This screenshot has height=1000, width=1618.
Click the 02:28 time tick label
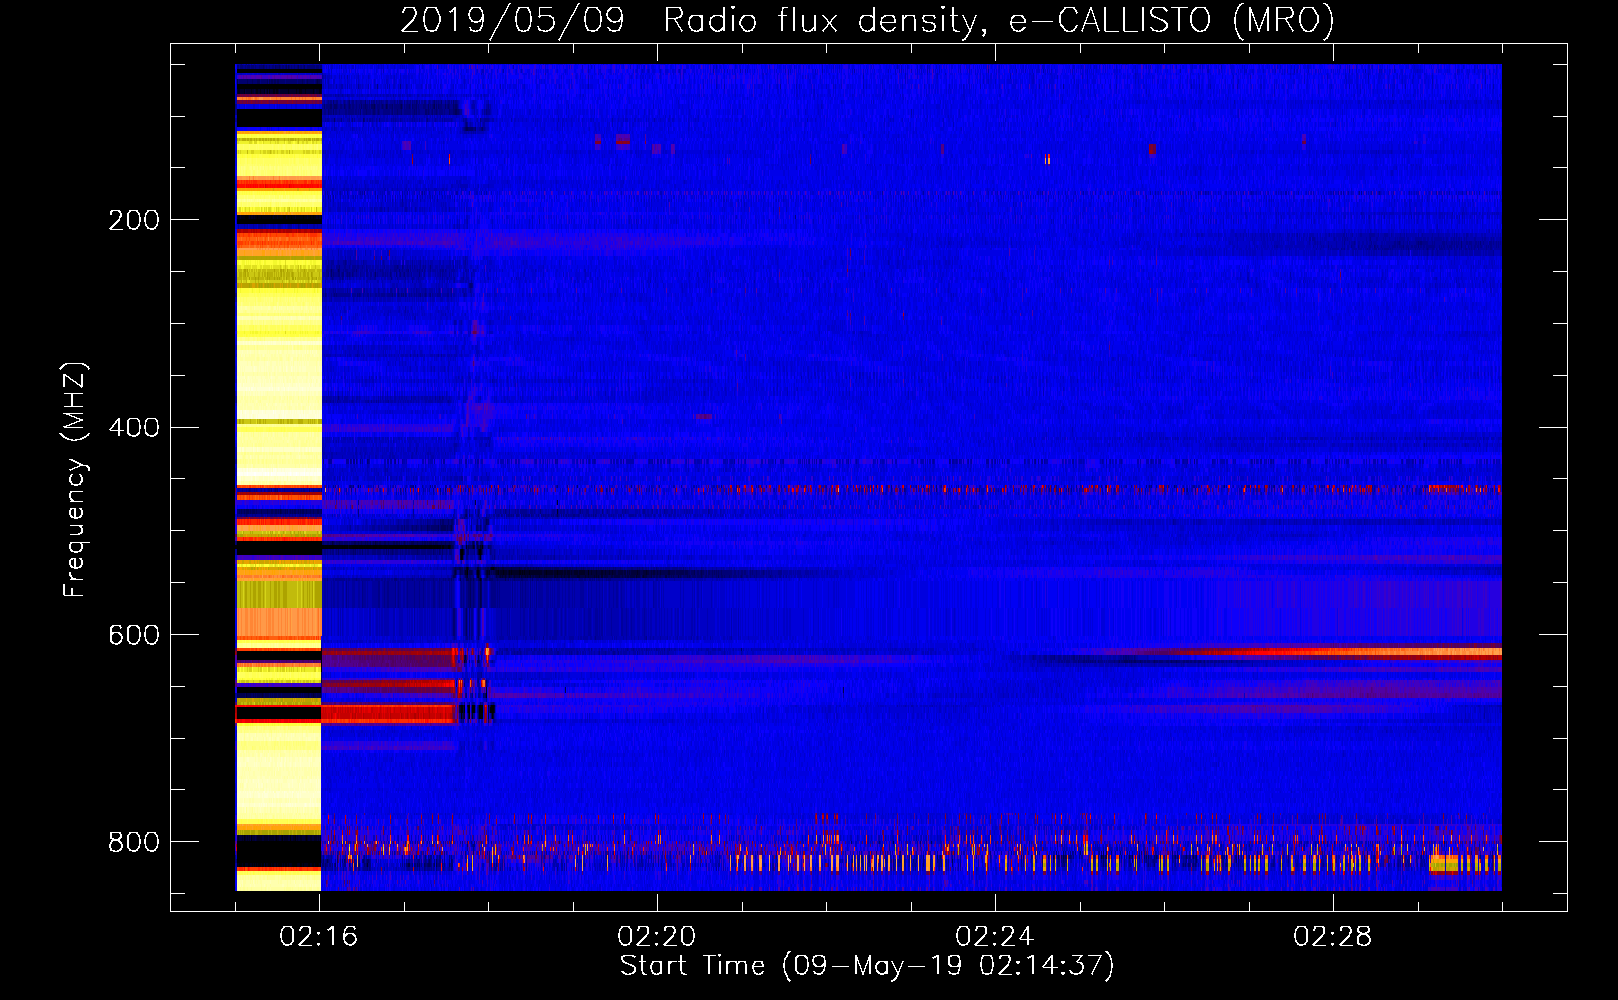tap(1333, 937)
